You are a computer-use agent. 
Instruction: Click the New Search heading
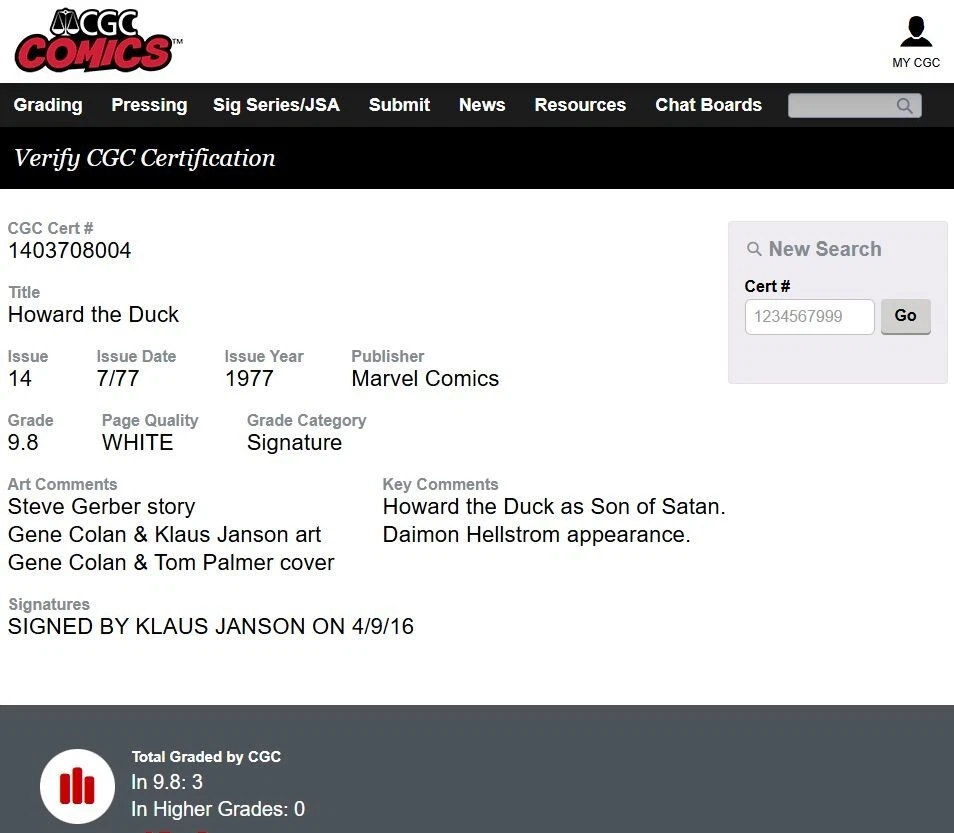825,249
